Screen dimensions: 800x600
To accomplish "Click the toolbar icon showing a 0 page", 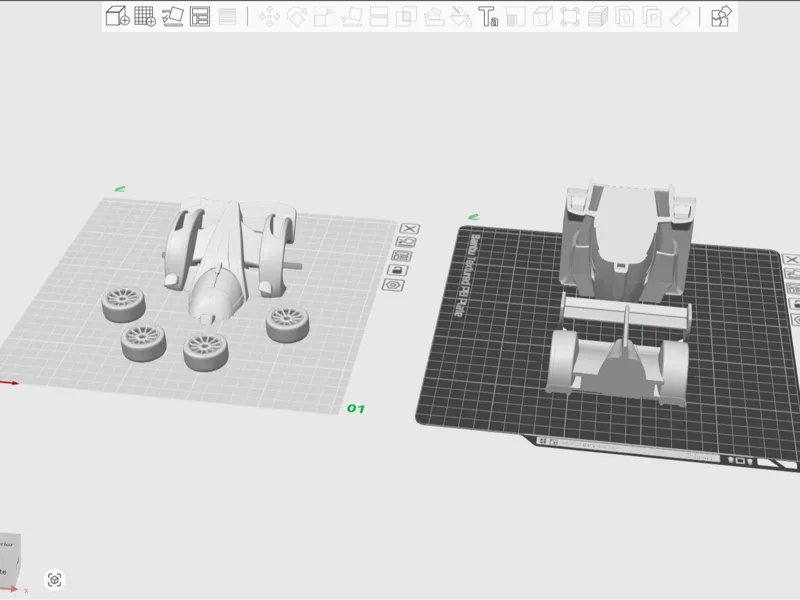I will pos(625,17).
